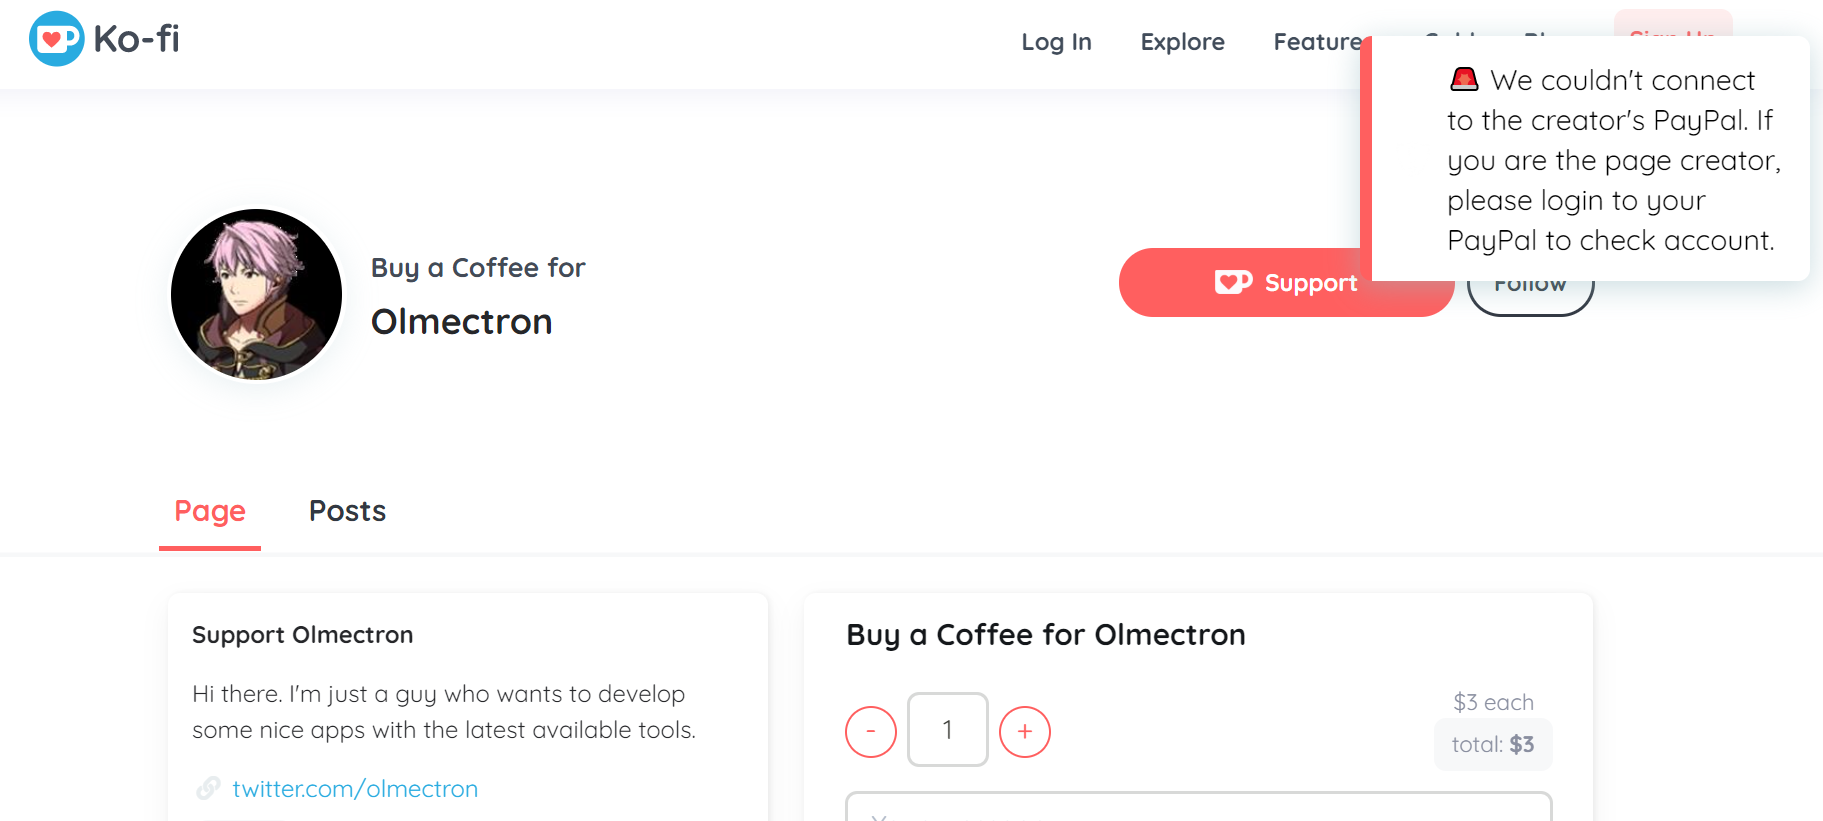Click the heart cup icon in Support button
1823x821 pixels.
tap(1233, 283)
